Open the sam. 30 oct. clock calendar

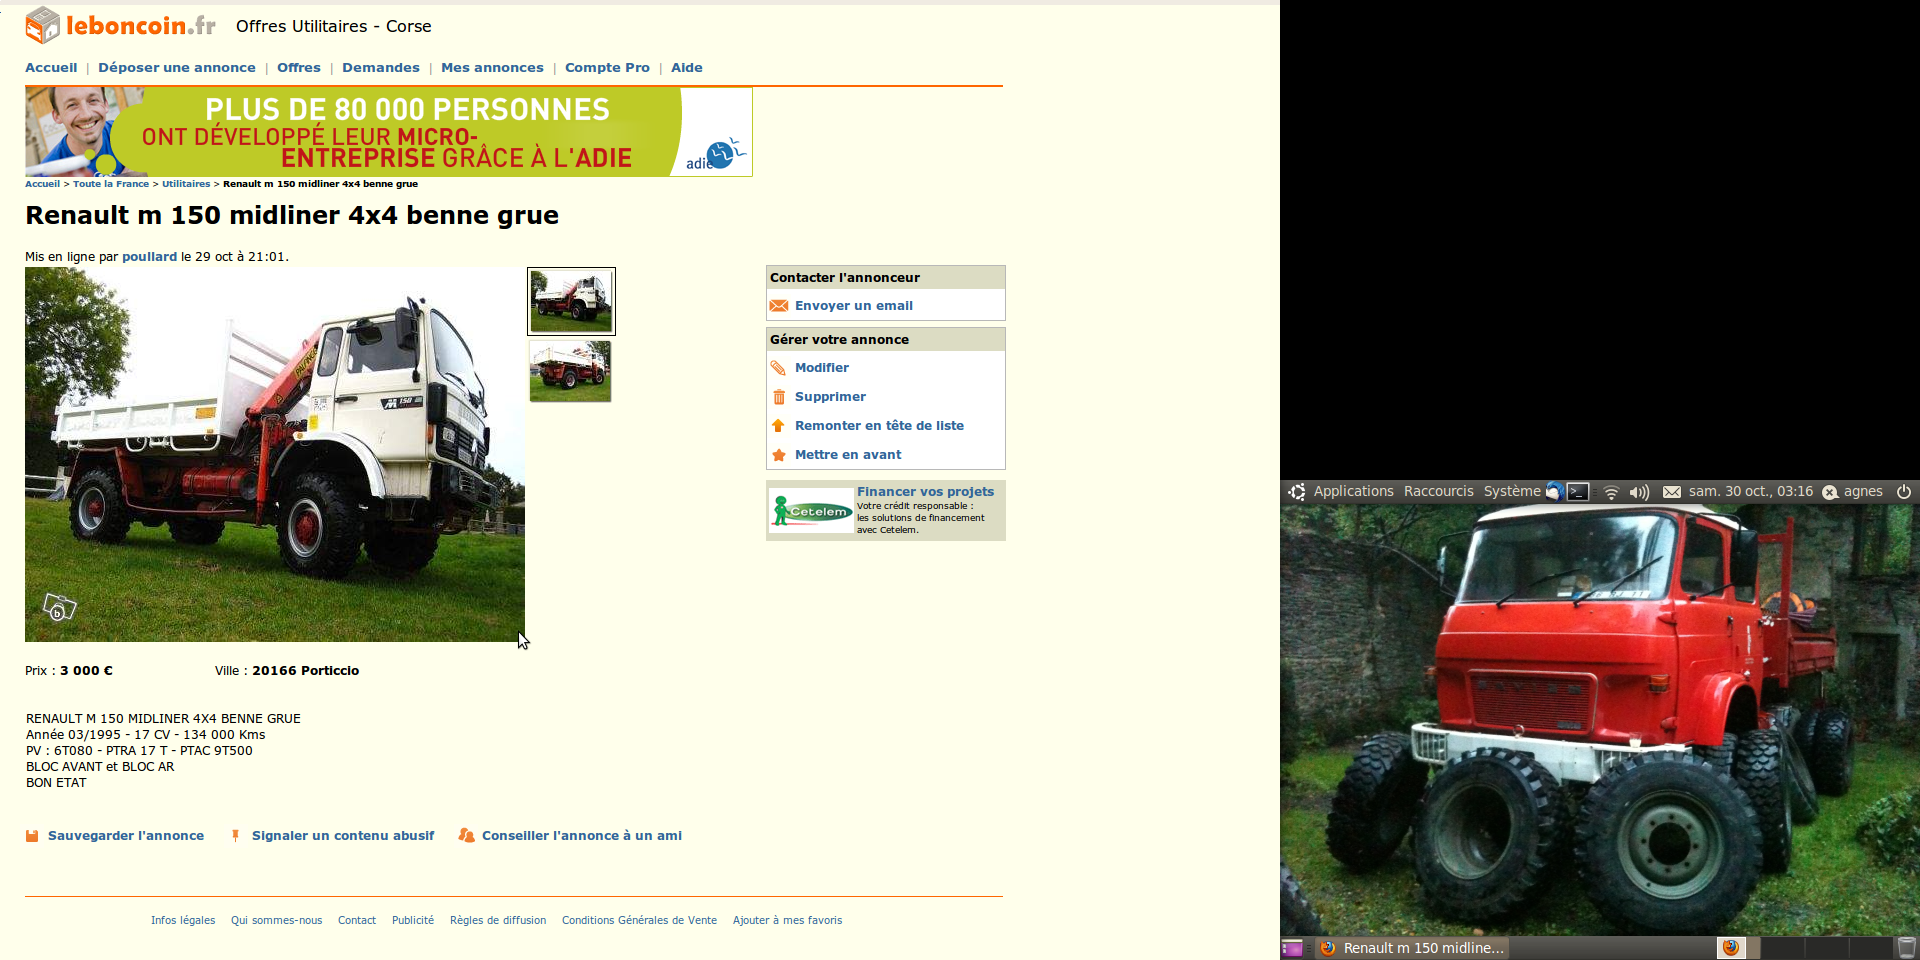[x=1750, y=492]
